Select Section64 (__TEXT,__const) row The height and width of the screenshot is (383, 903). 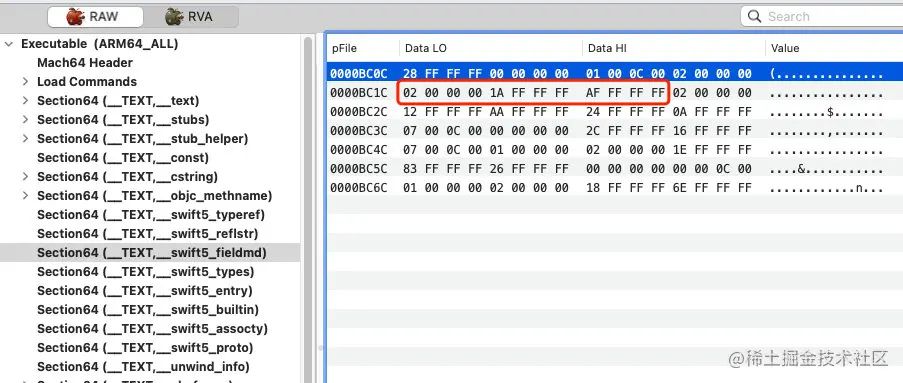(123, 158)
